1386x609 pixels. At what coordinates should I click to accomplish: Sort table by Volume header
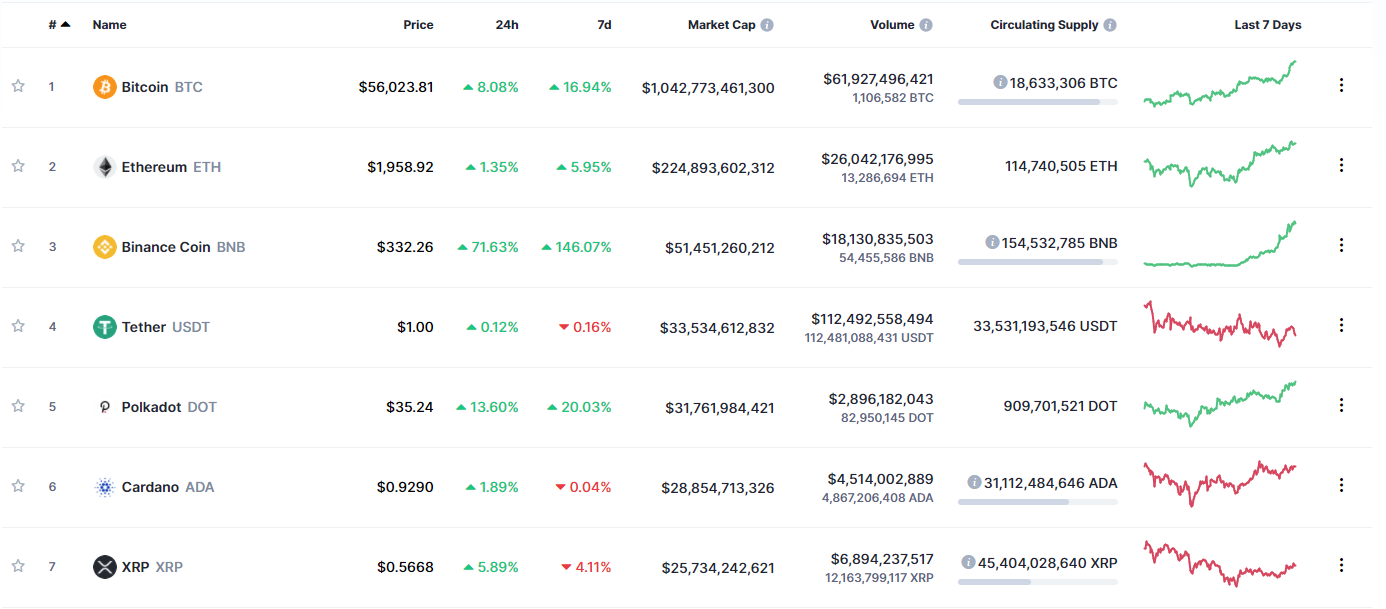click(892, 25)
